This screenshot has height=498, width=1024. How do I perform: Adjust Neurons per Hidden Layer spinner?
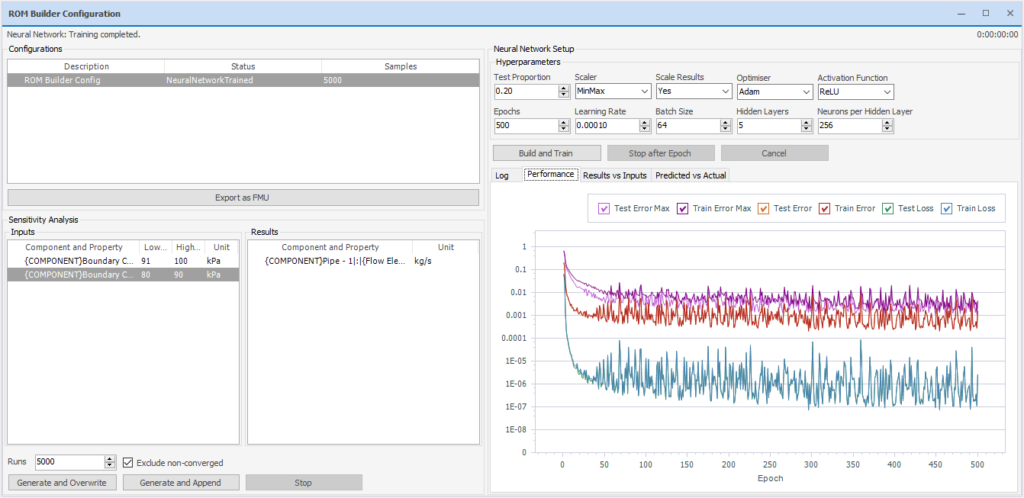click(x=887, y=125)
